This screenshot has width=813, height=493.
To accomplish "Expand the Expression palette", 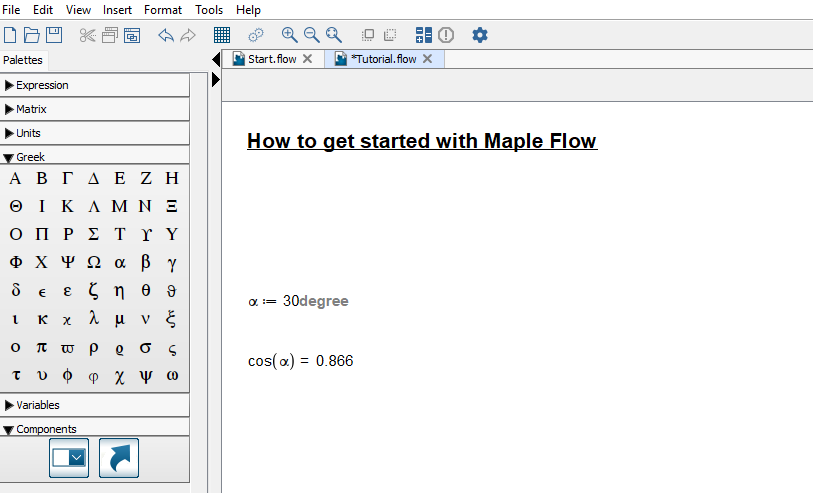I will [95, 85].
